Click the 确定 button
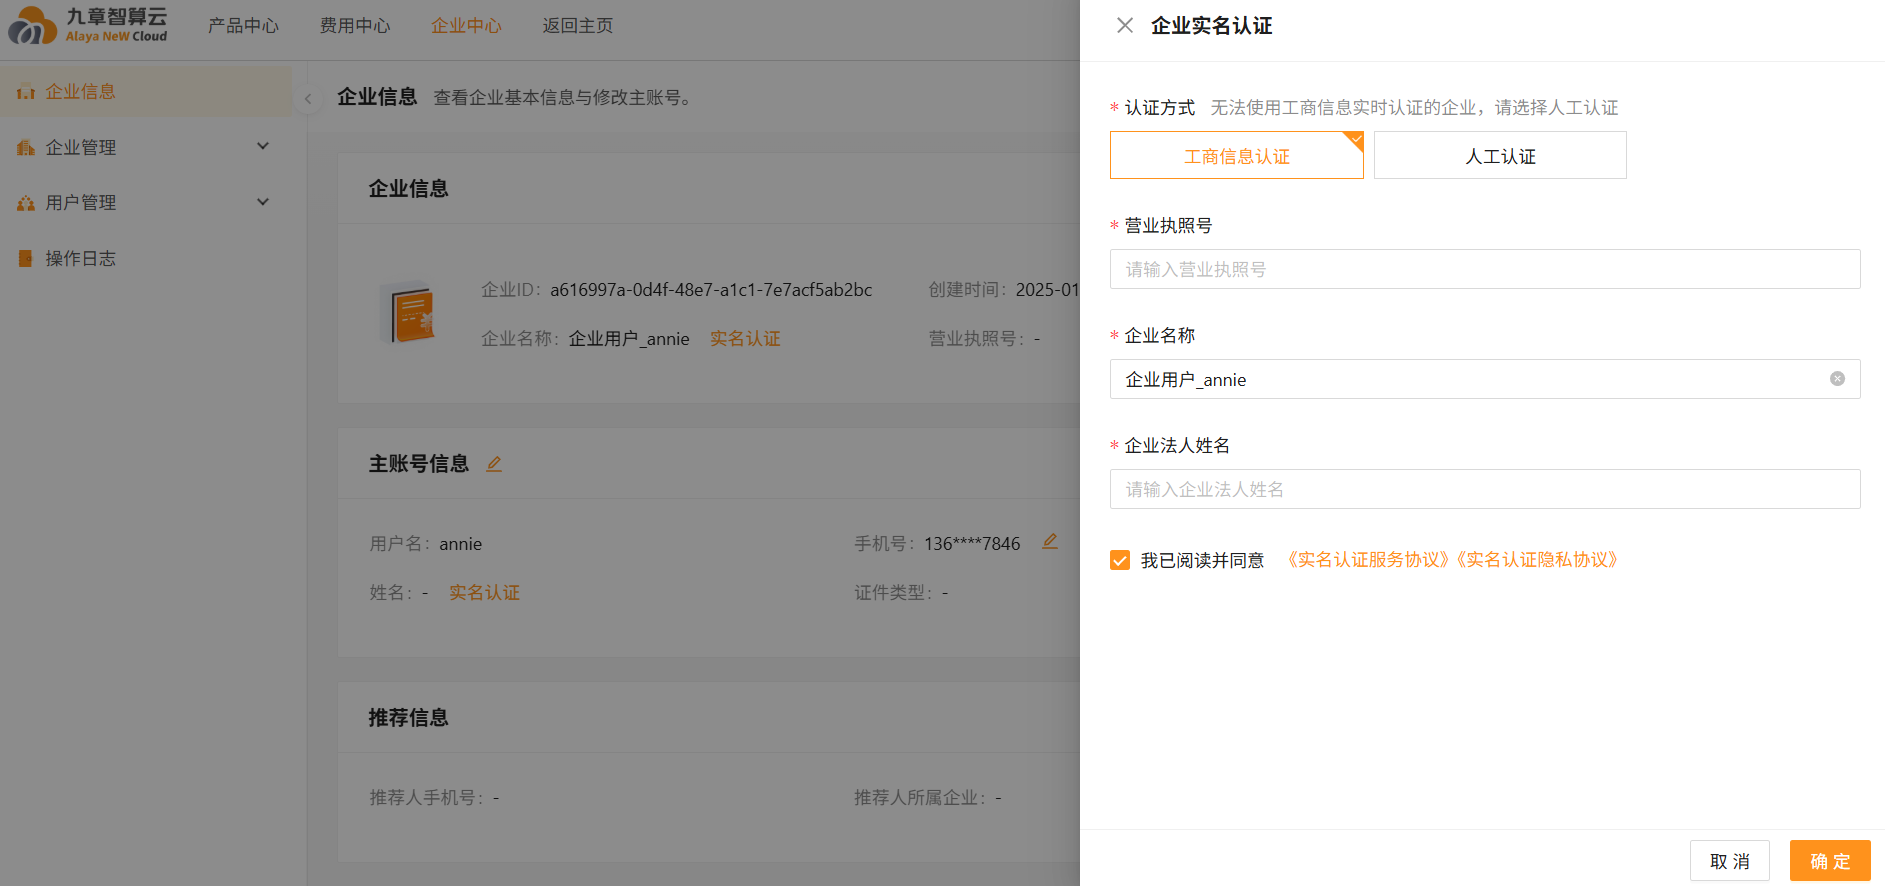The height and width of the screenshot is (886, 1885). [1829, 861]
